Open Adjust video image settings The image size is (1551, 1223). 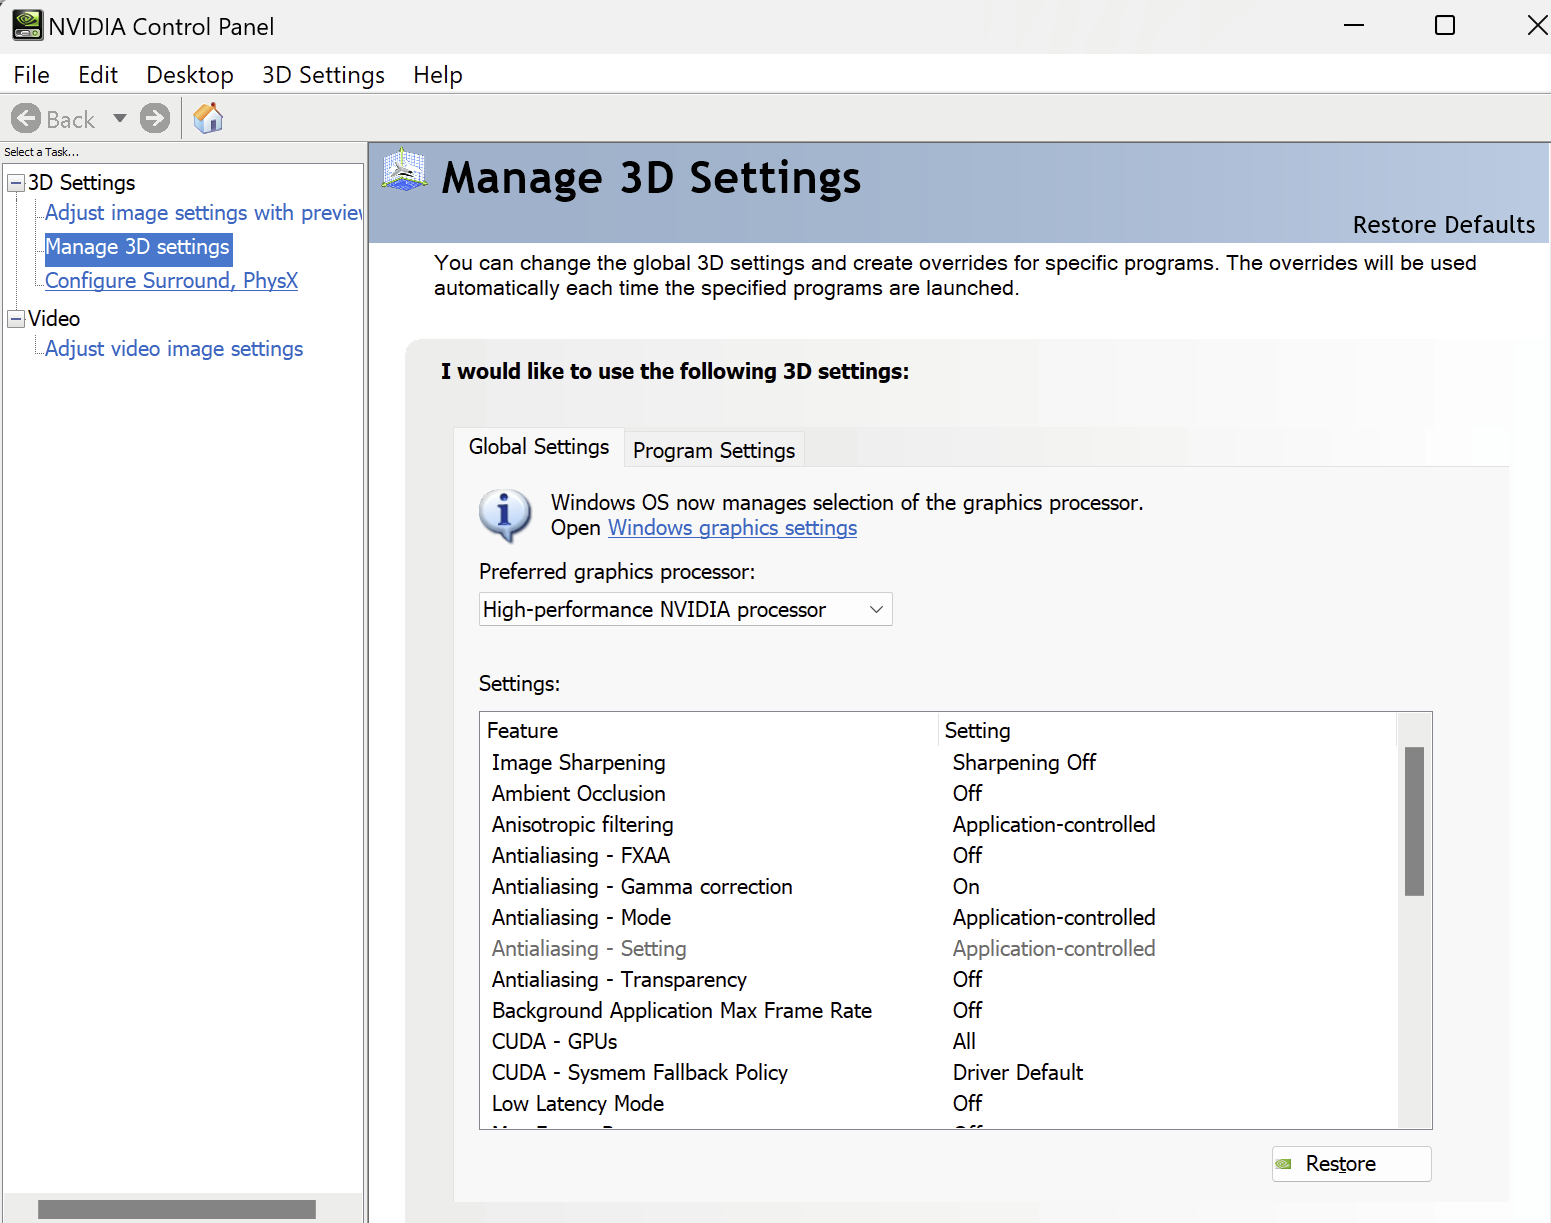click(x=174, y=349)
